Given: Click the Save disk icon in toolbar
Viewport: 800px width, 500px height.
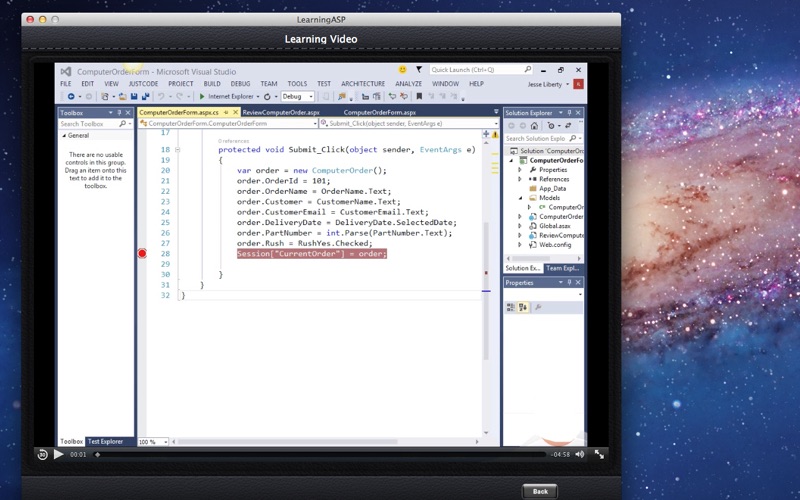Looking at the screenshot, I should pos(134,96).
